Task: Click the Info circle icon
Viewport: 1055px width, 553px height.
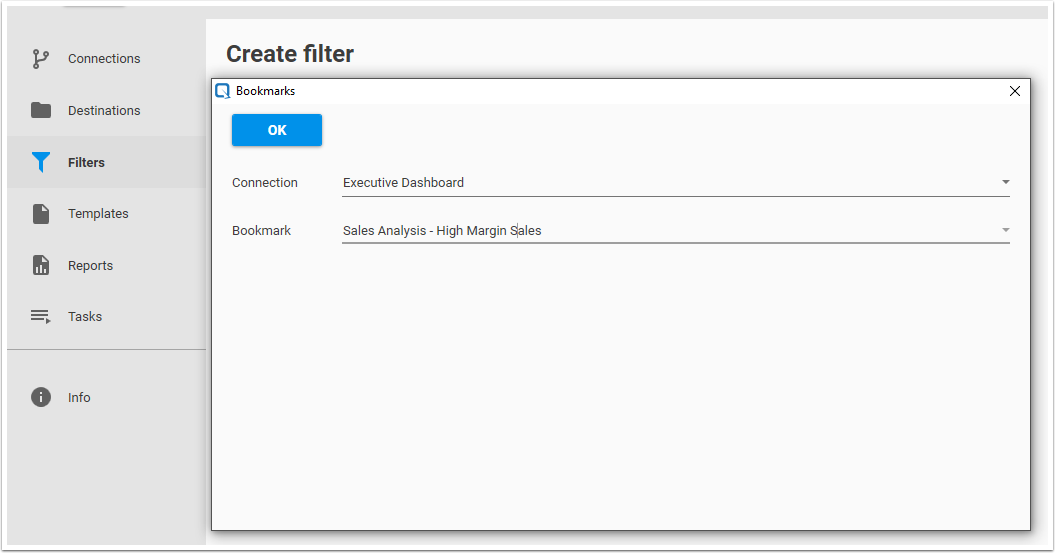Action: (41, 398)
